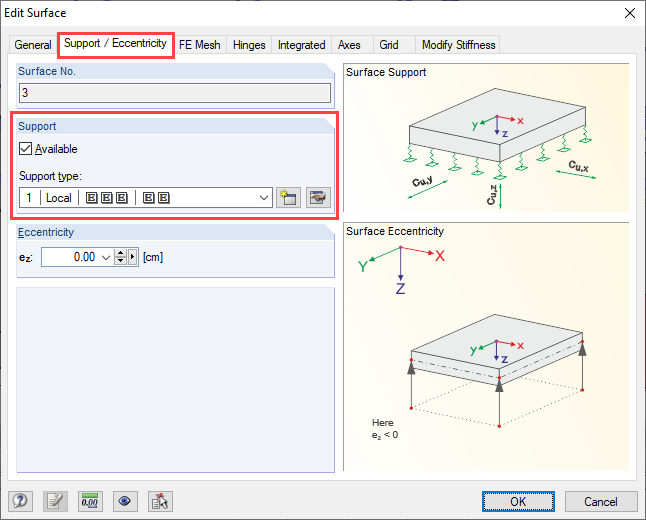This screenshot has width=646, height=520.
Task: Open the Hinges tab
Action: pyautogui.click(x=249, y=45)
